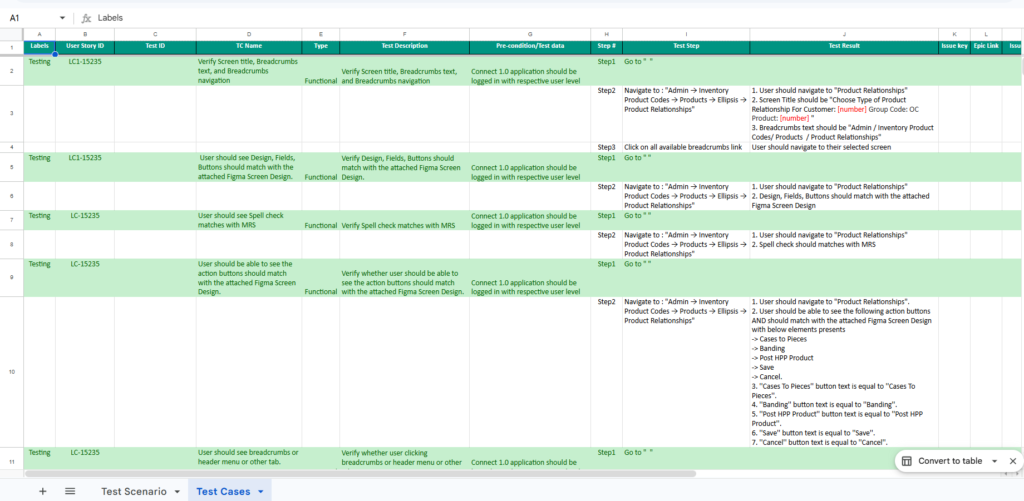
Task: Select the Pre-condition/Test data header cell
Action: point(529,46)
